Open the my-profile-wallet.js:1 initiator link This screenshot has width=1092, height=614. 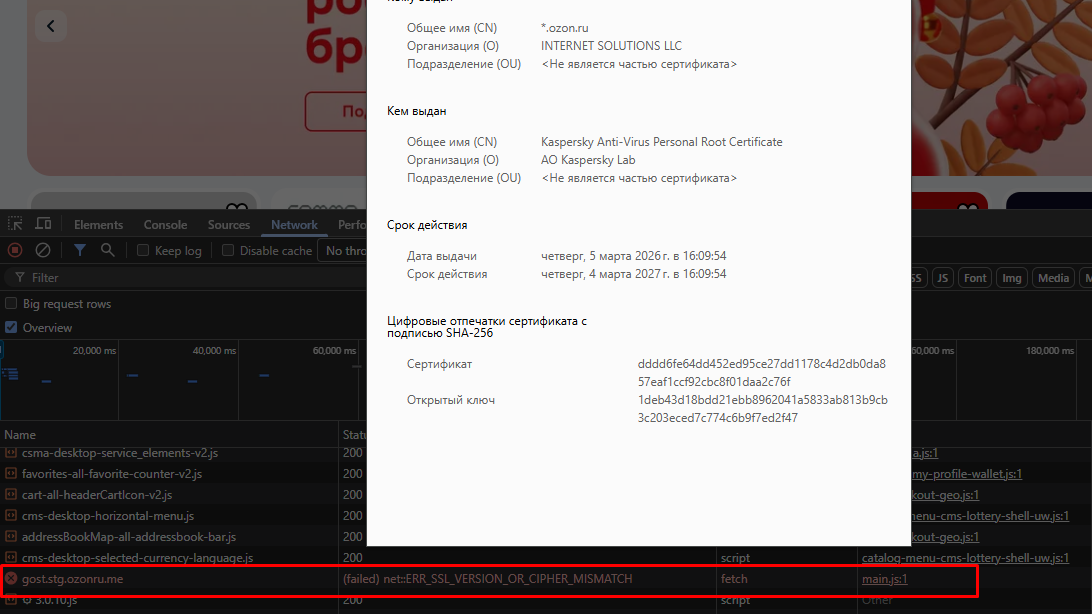click(967, 474)
